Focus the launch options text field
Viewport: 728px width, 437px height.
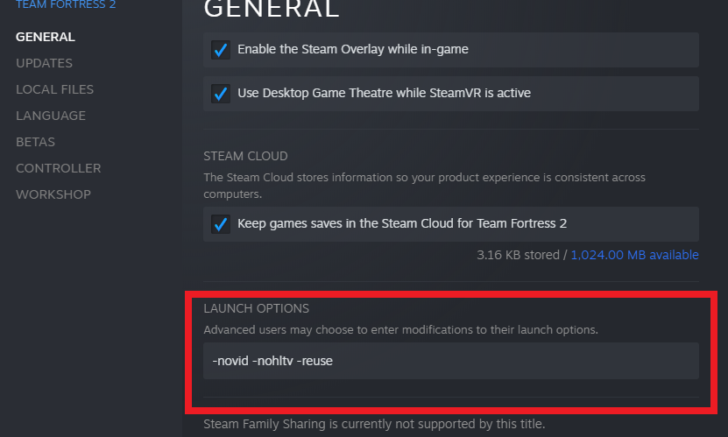point(451,361)
